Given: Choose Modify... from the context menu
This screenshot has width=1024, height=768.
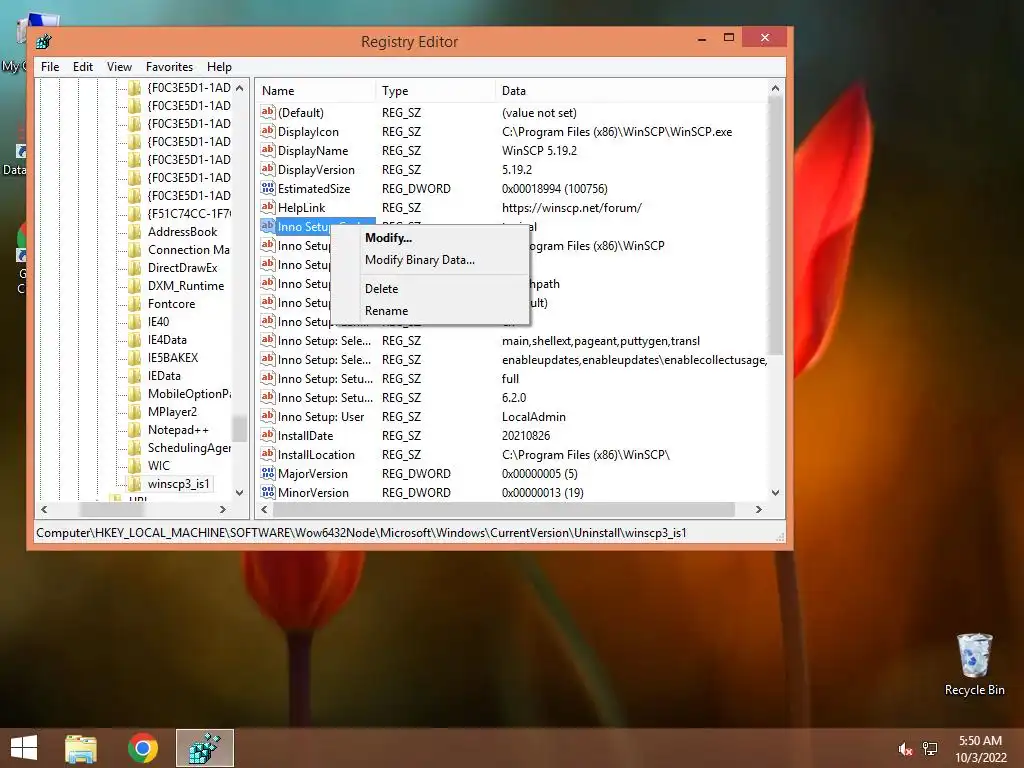Looking at the screenshot, I should (x=430, y=238).
